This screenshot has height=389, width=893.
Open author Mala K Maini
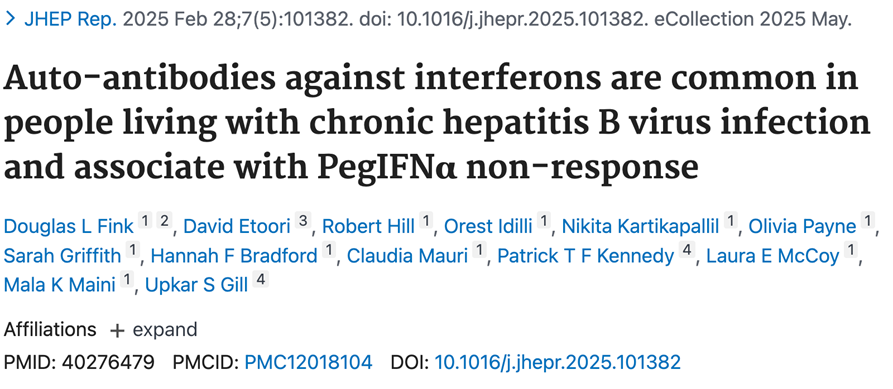(x=59, y=284)
